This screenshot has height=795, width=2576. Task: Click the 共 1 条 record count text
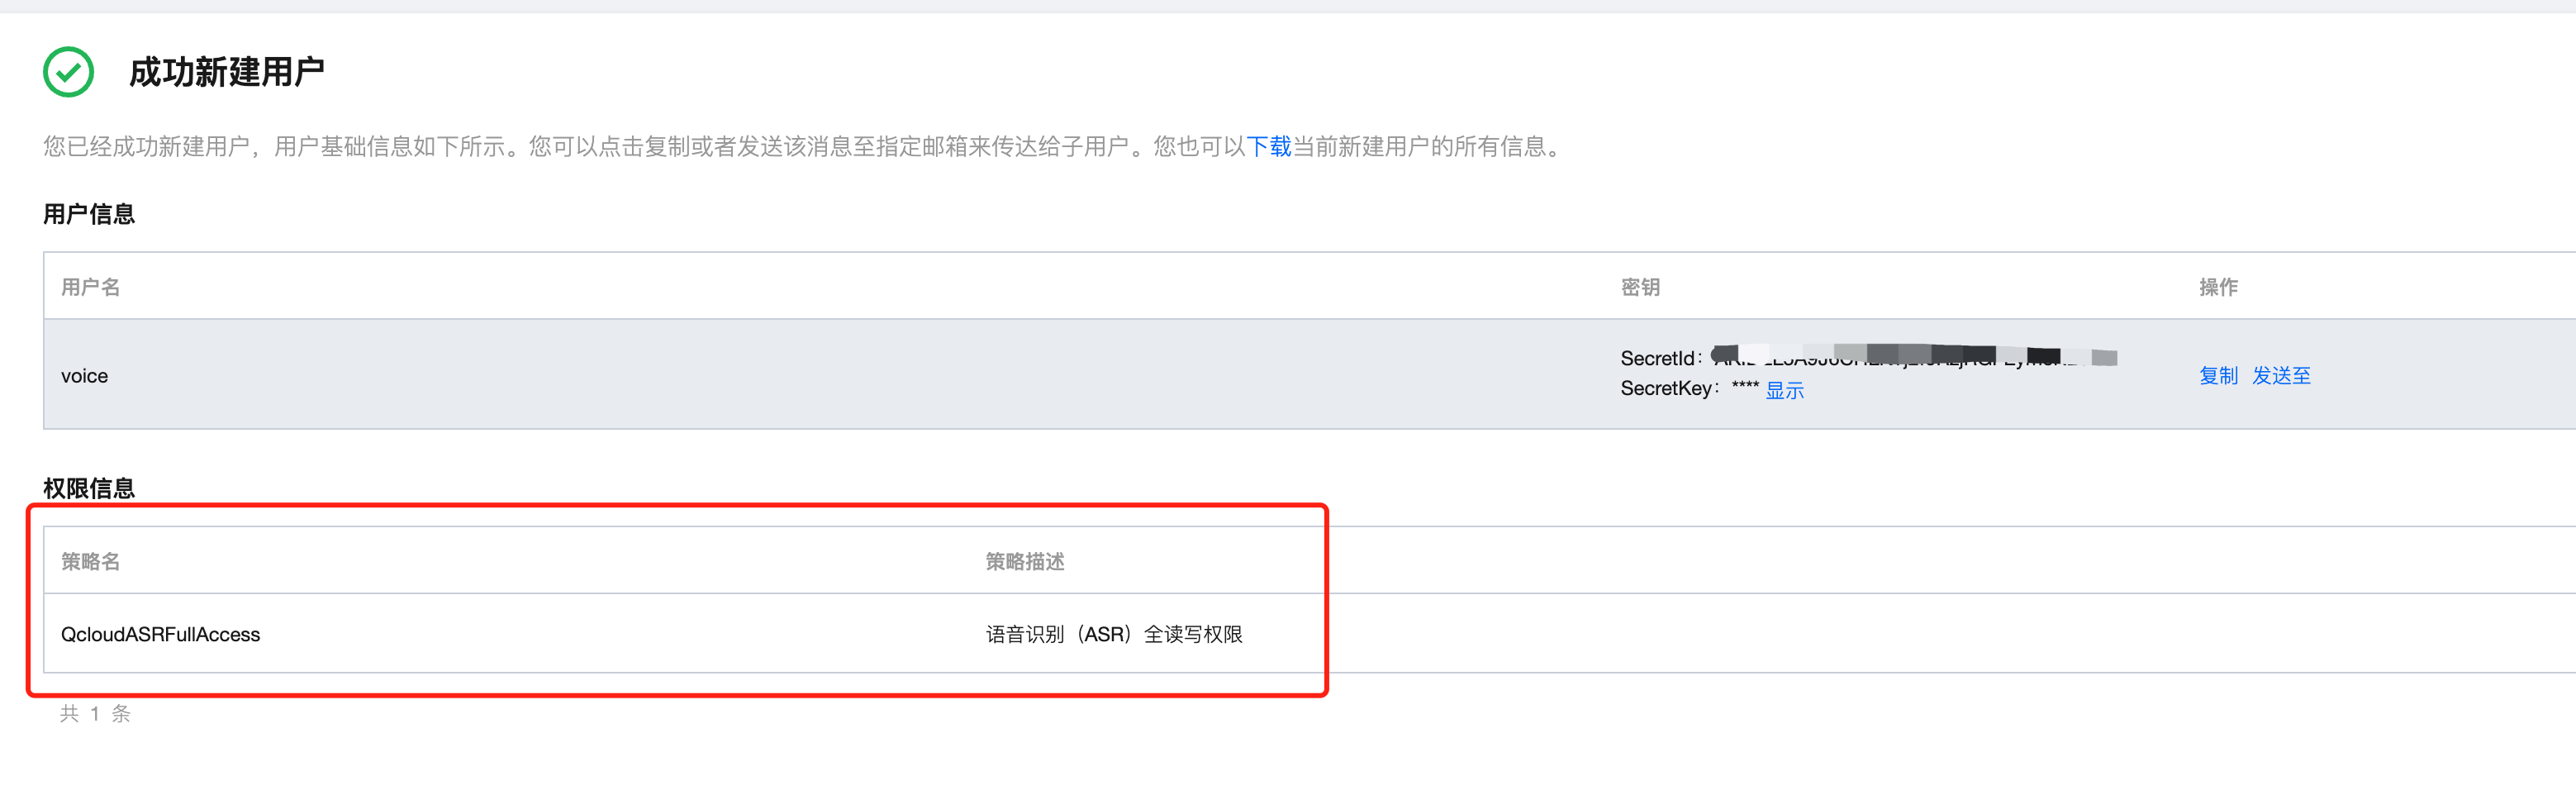(x=95, y=714)
